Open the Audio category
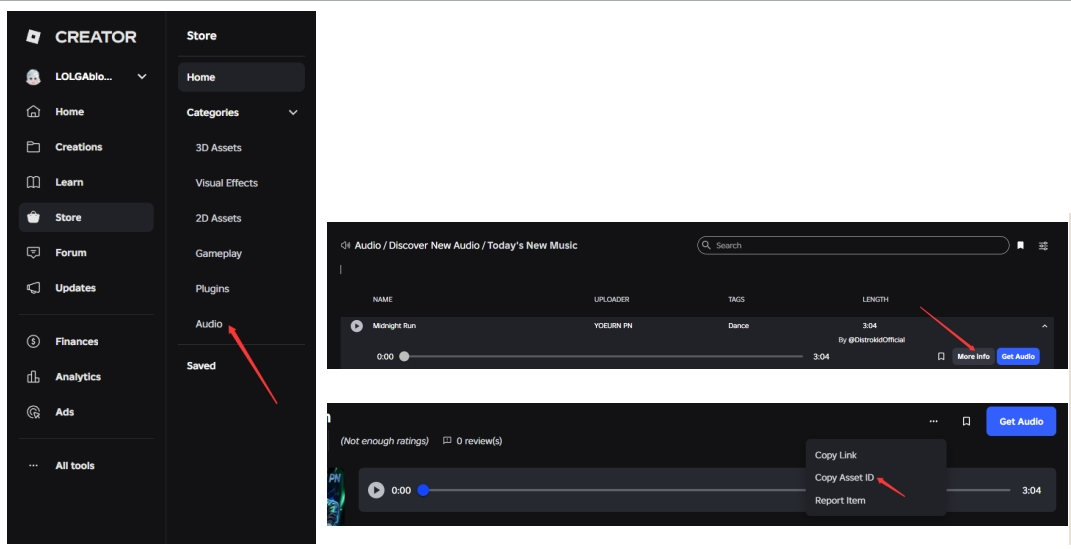 click(x=208, y=324)
